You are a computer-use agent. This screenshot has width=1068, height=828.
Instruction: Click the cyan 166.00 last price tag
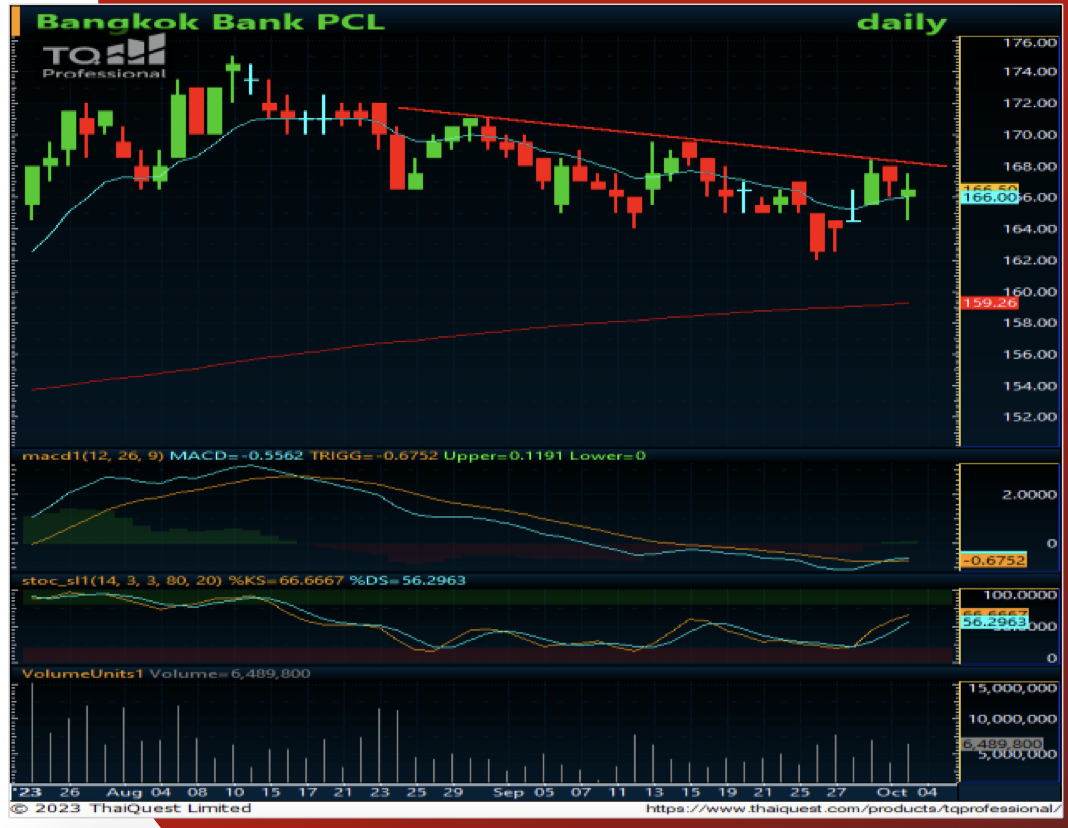(989, 197)
